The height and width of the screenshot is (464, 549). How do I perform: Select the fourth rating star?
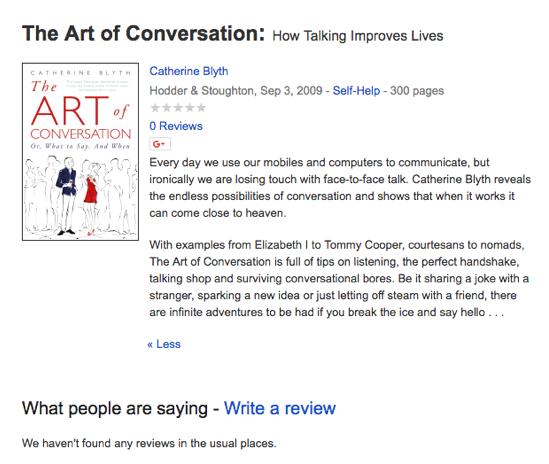(189, 108)
